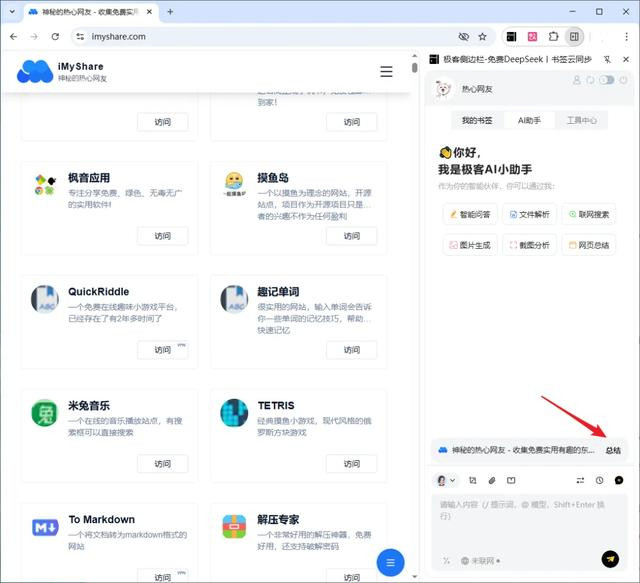The width and height of the screenshot is (640, 583).
Task: Bookmark this page with the star icon
Action: tap(482, 37)
